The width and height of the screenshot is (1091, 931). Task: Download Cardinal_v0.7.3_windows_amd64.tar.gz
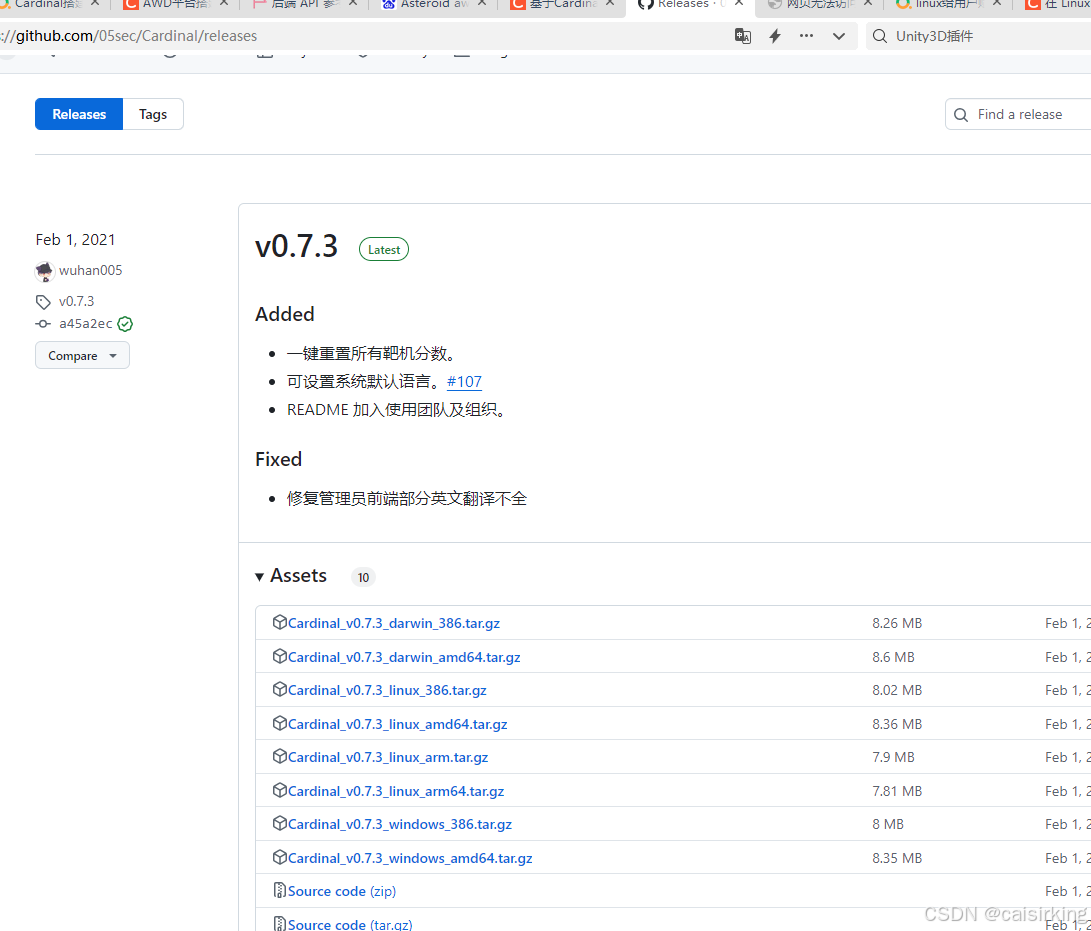coord(411,858)
